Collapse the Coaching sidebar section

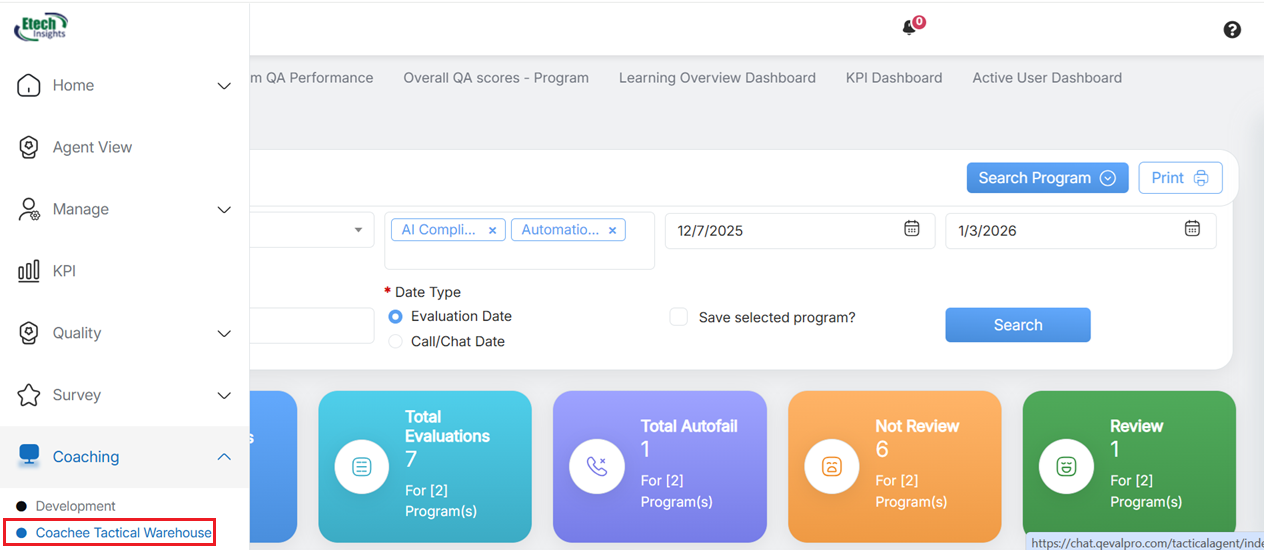224,457
